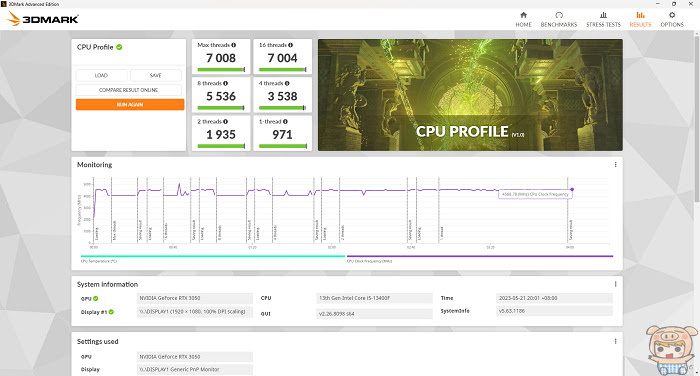Click info icon beside 16 threads
The width and height of the screenshot is (700, 376).
click(x=291, y=45)
